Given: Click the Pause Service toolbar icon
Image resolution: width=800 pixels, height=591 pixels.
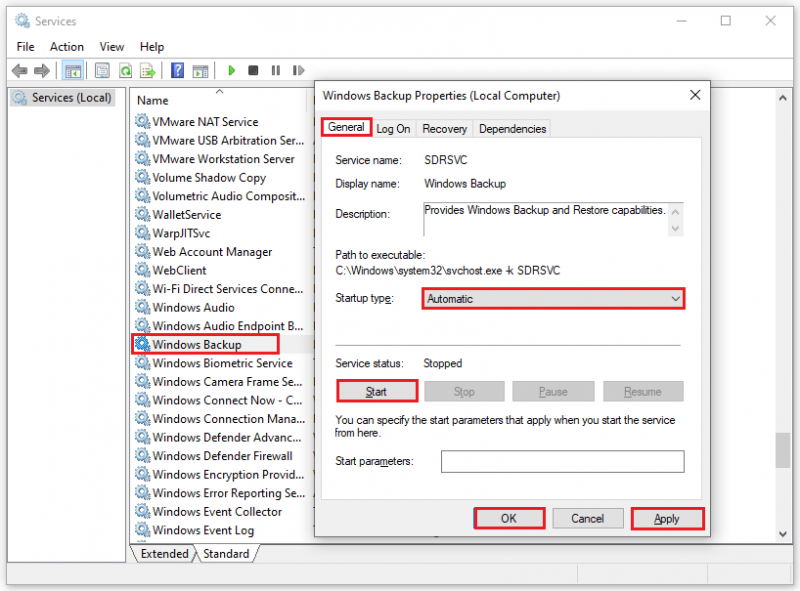Looking at the screenshot, I should 276,70.
